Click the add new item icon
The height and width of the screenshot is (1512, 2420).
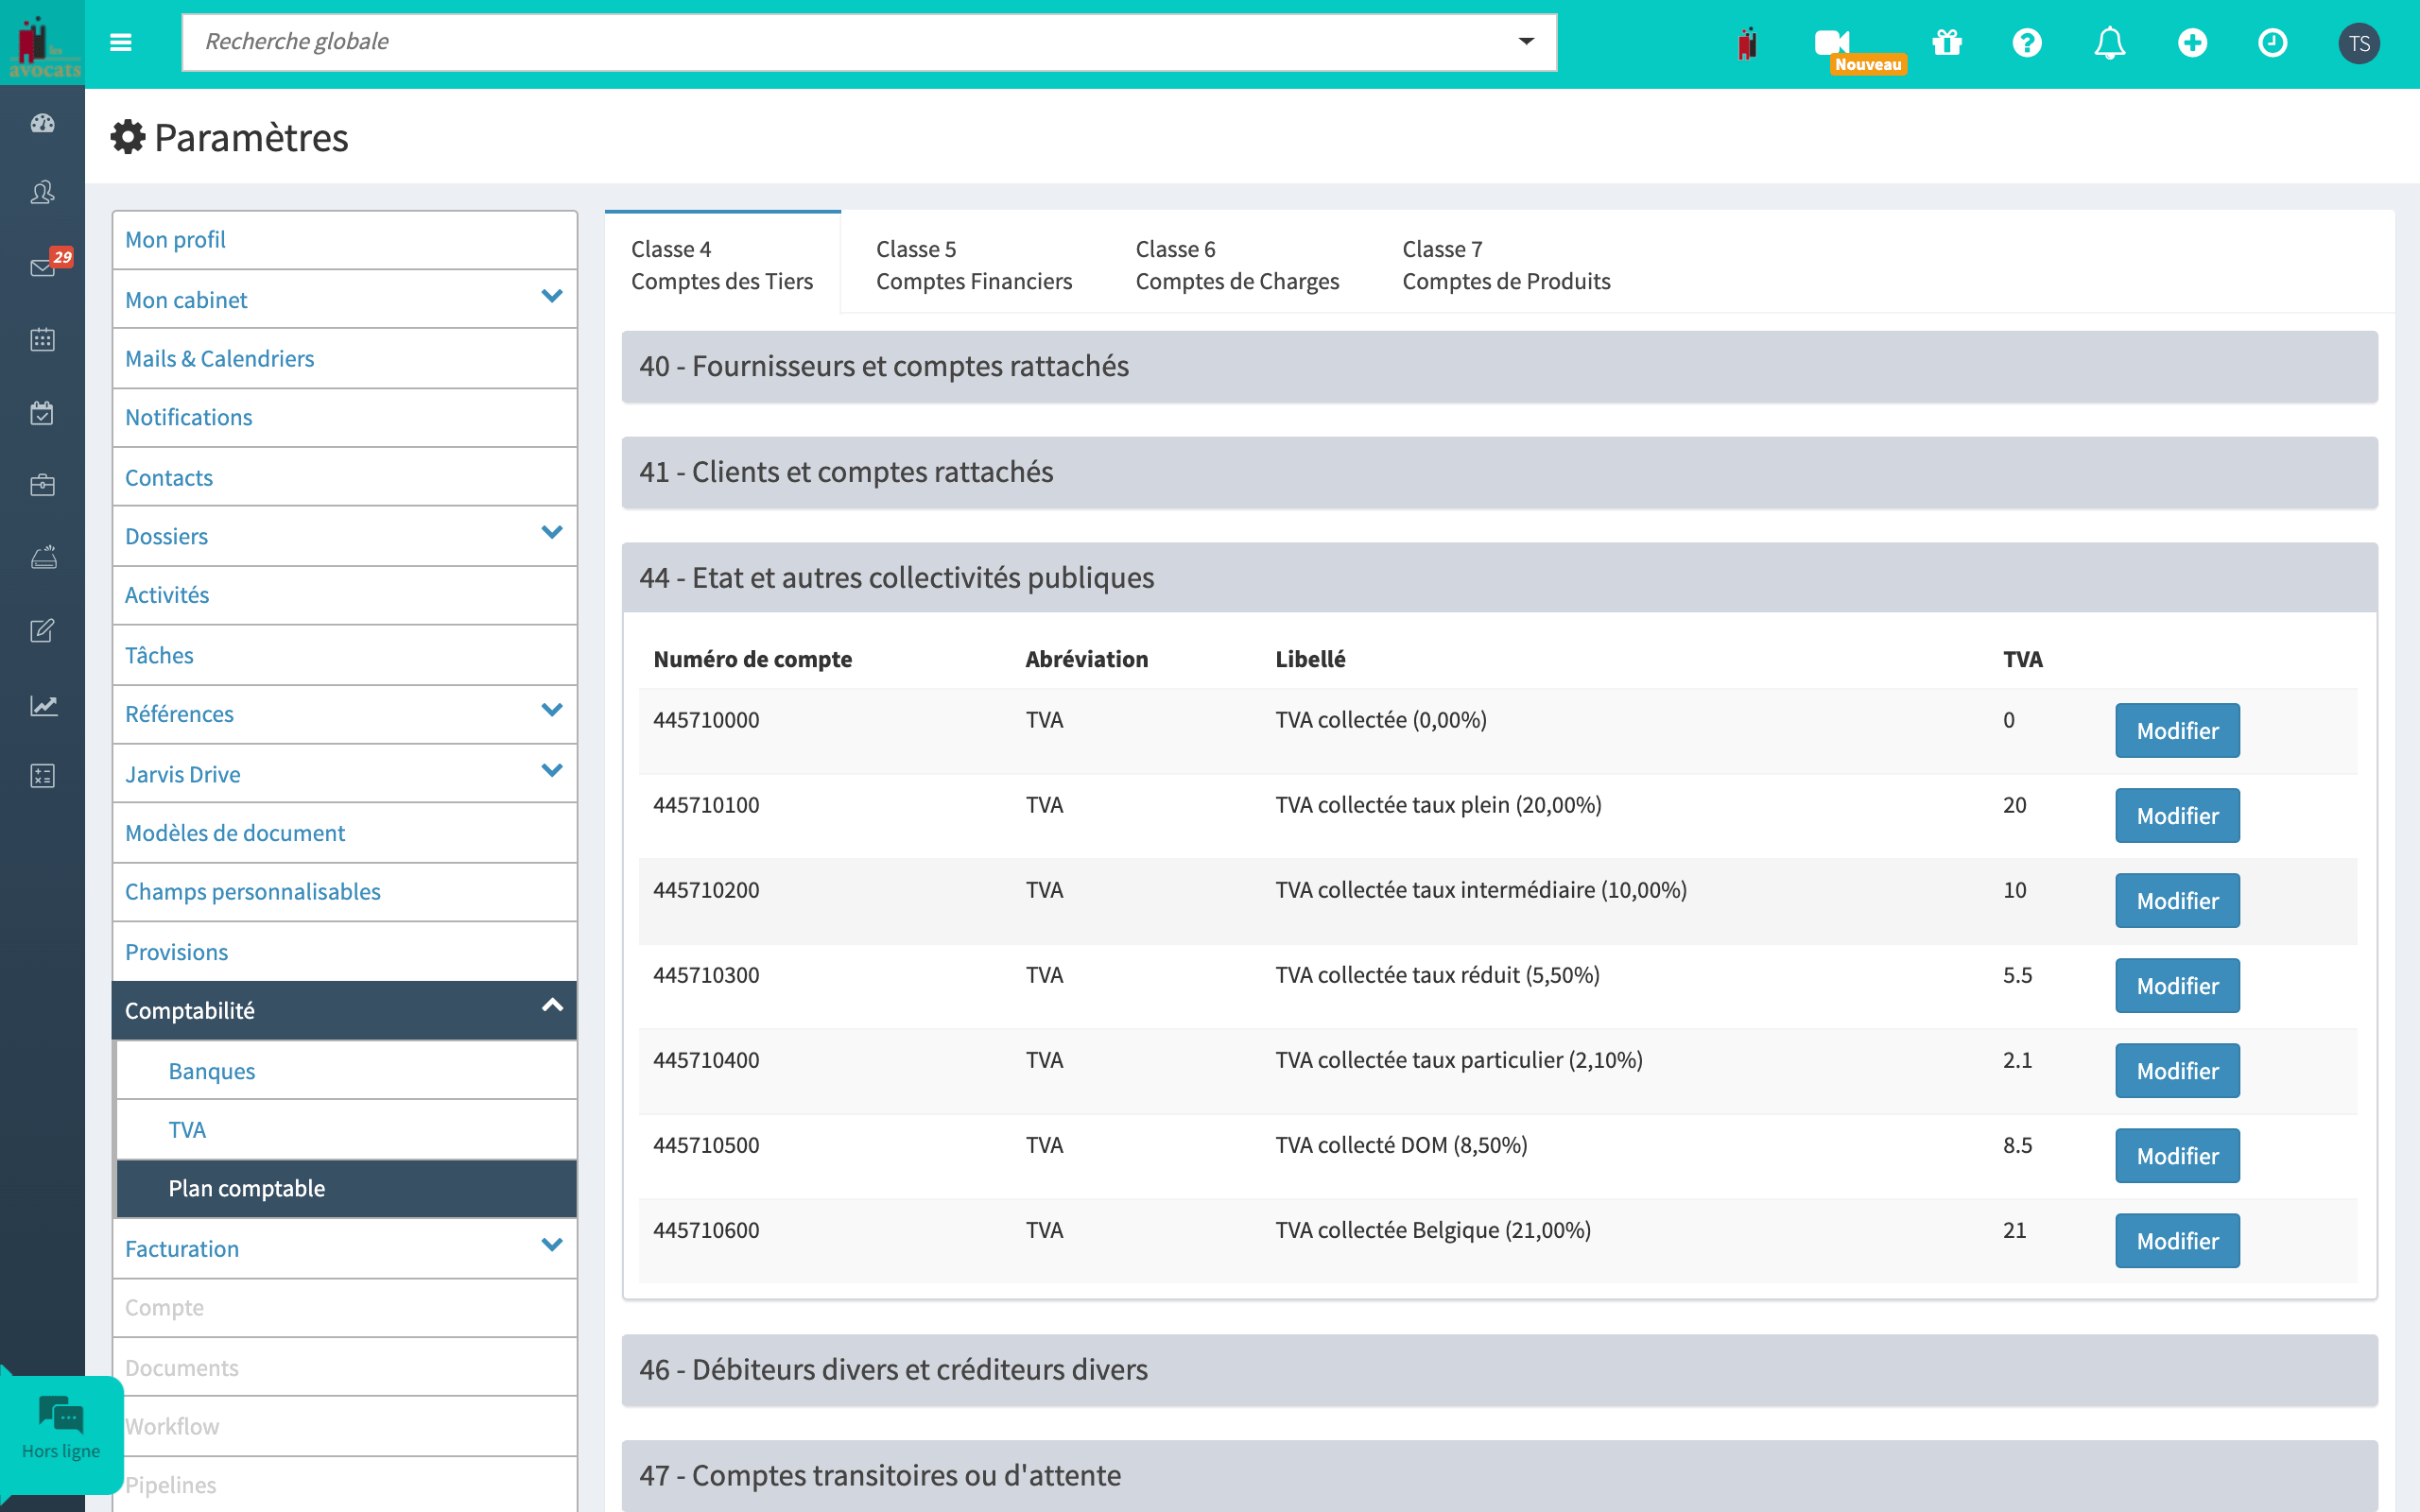(x=2192, y=43)
